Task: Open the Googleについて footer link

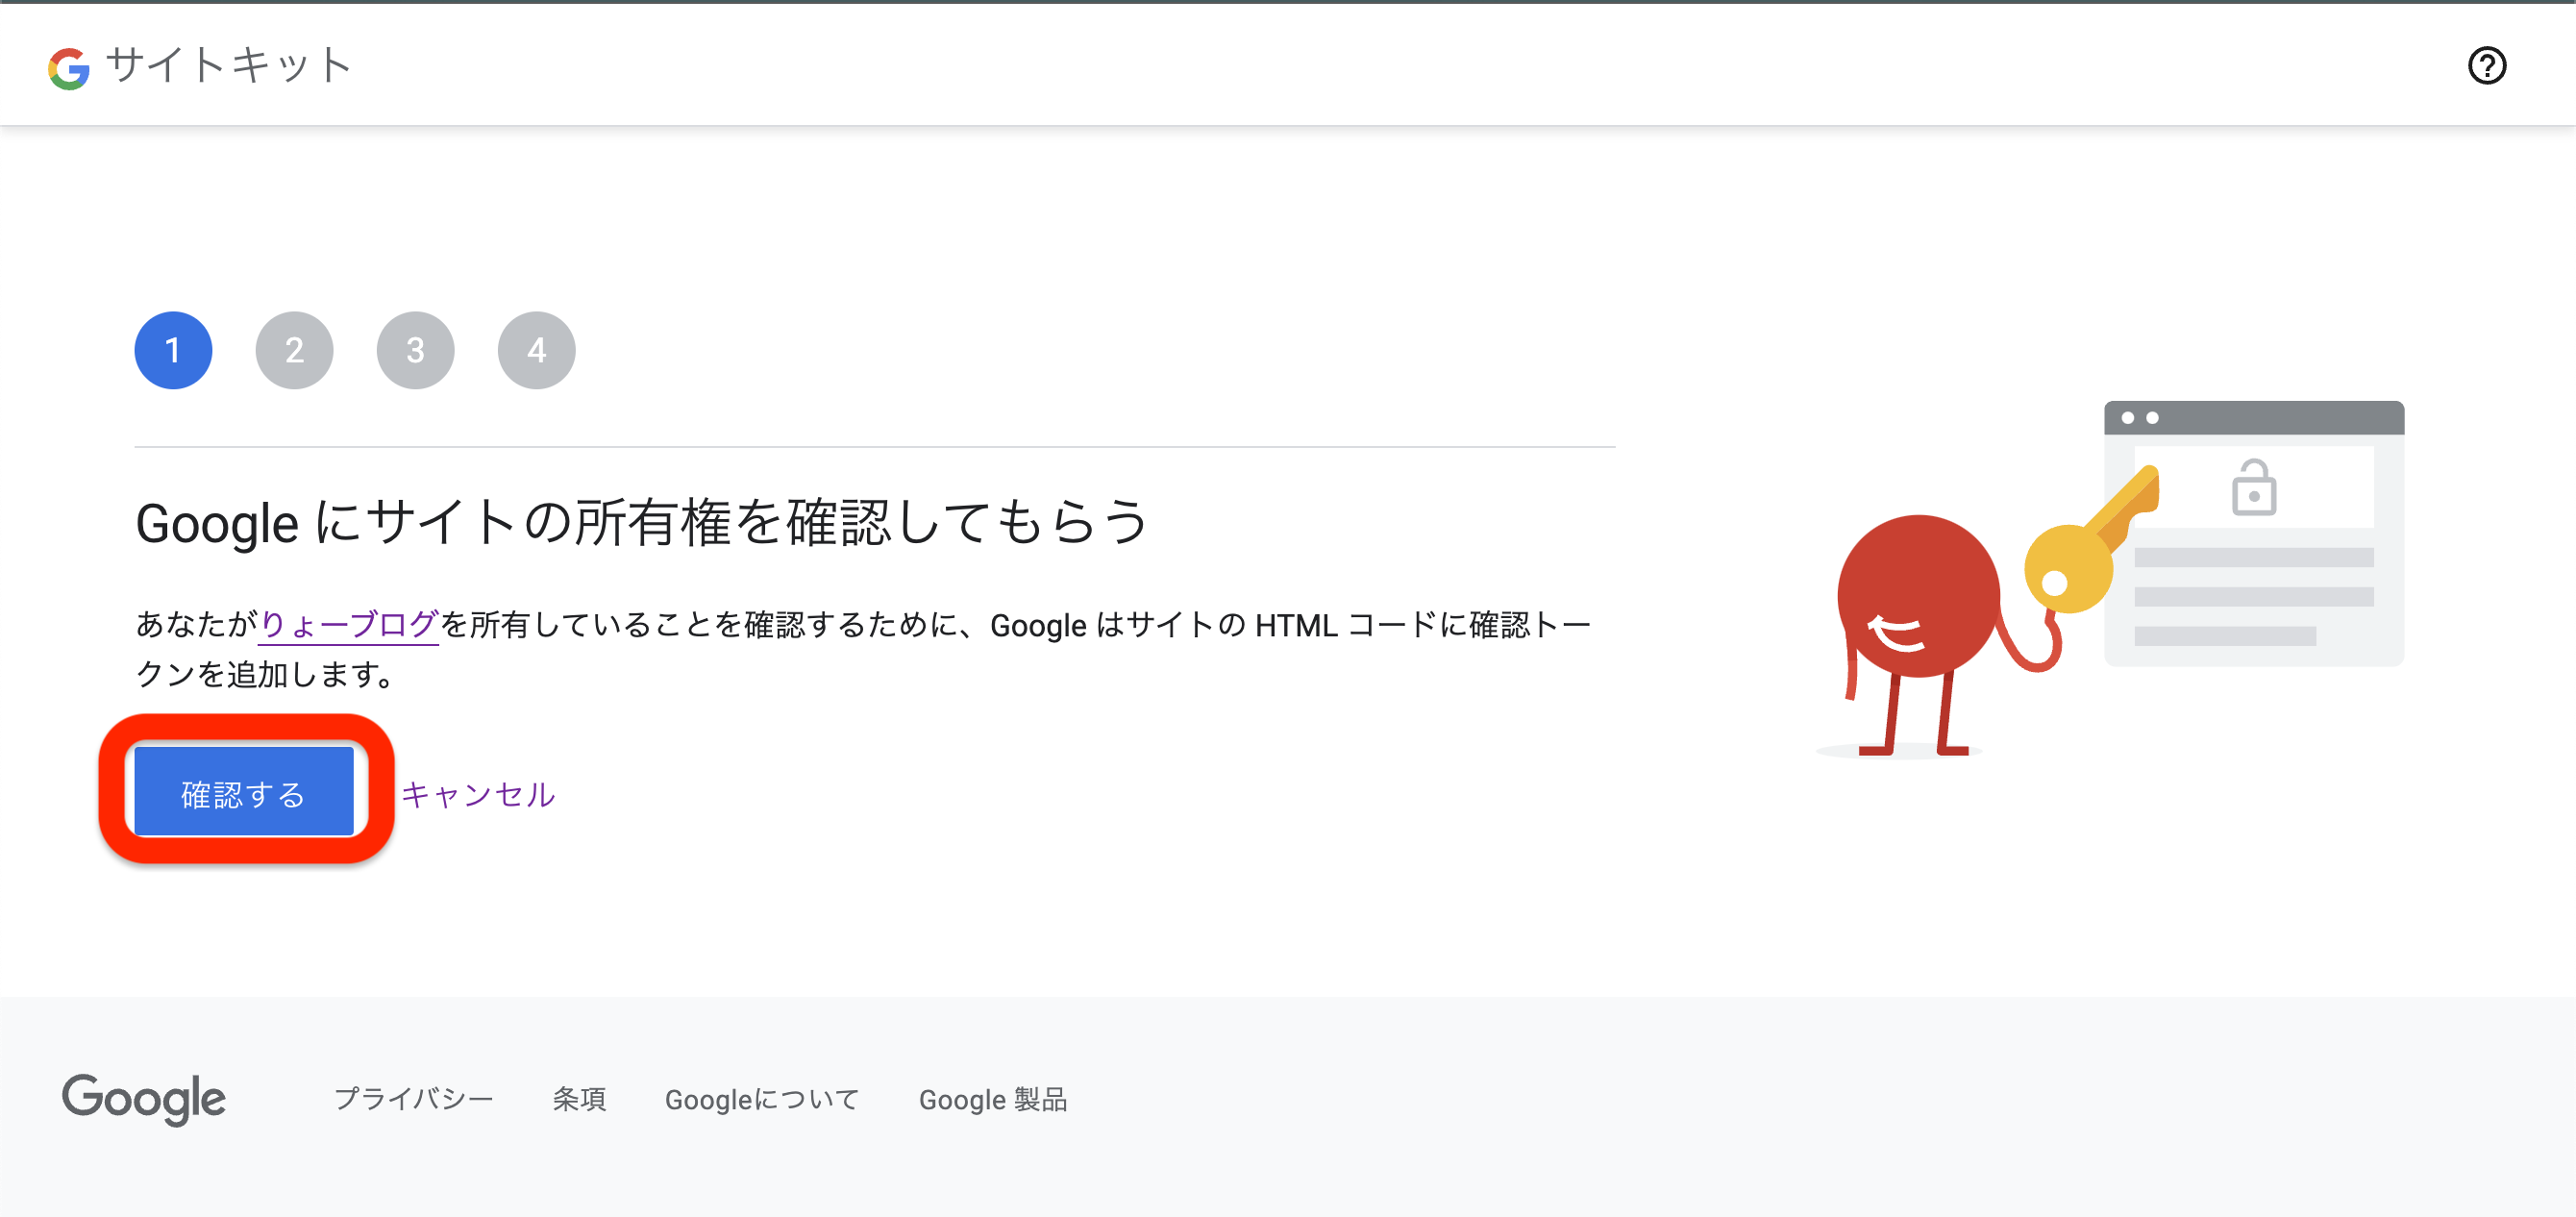Action: point(762,1099)
